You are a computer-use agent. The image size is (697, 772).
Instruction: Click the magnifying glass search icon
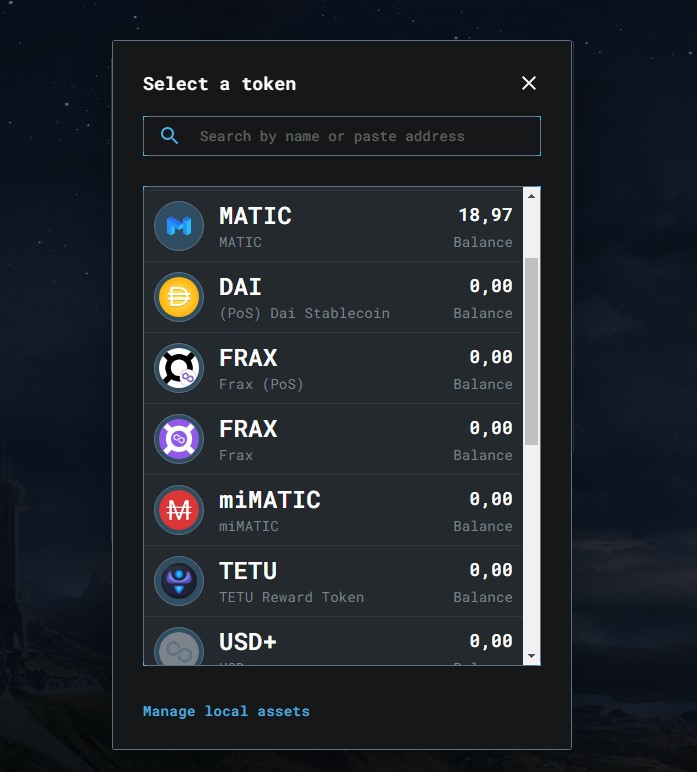pyautogui.click(x=169, y=136)
